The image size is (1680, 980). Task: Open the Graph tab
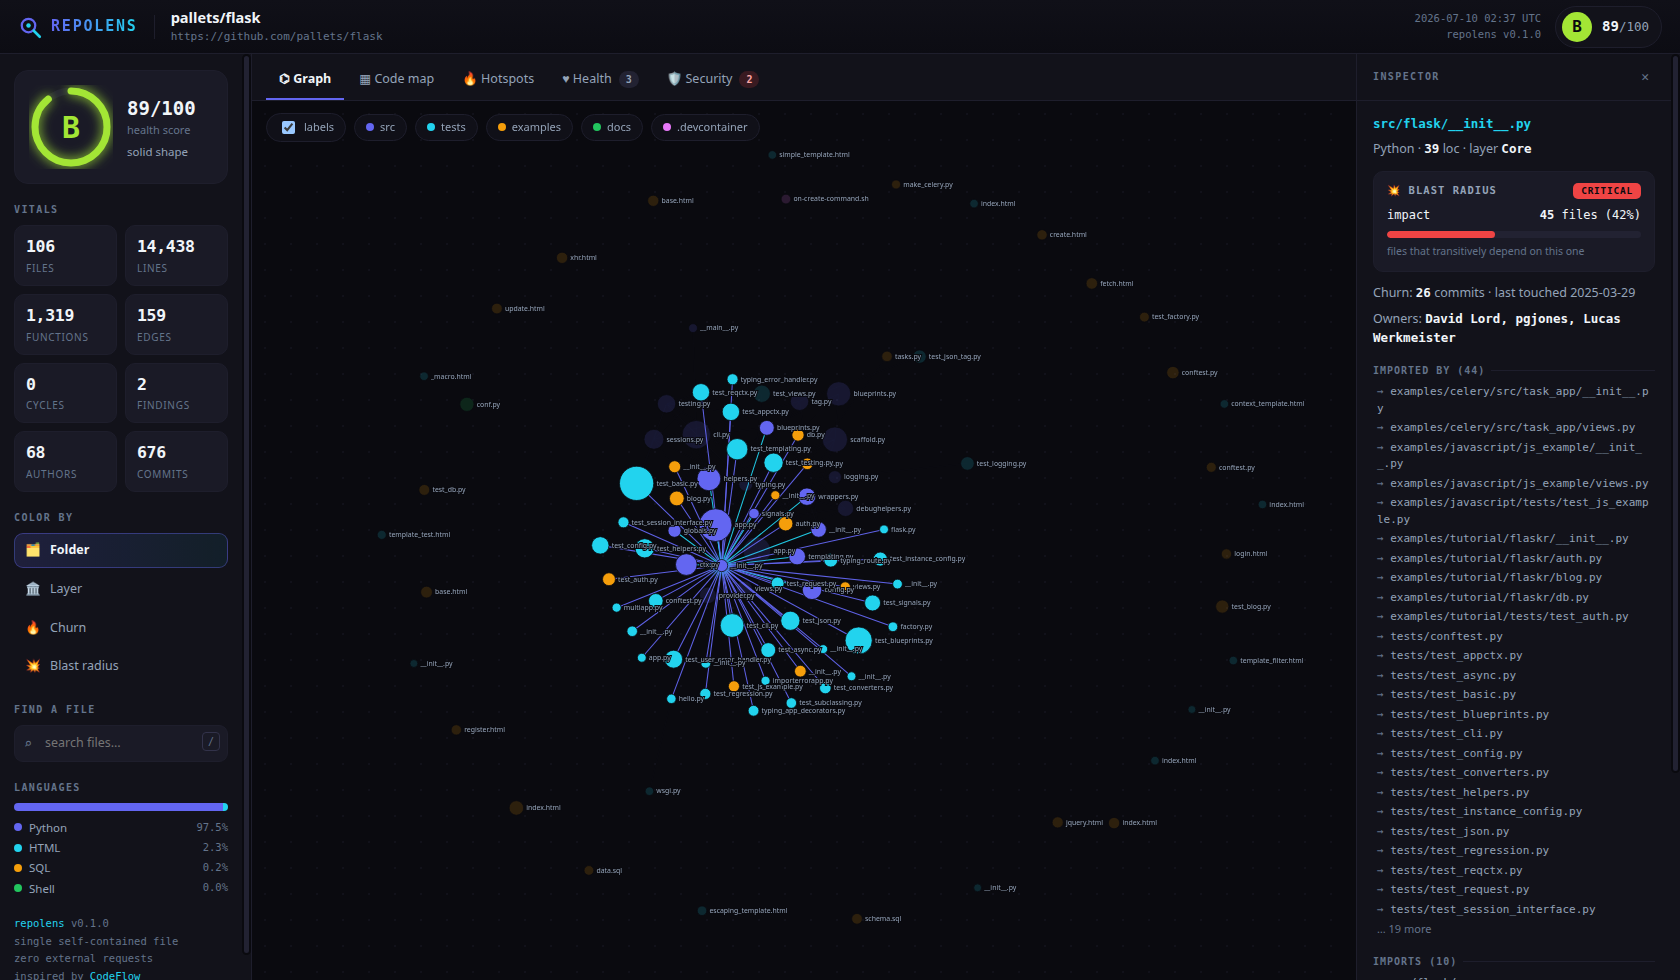[x=305, y=79]
